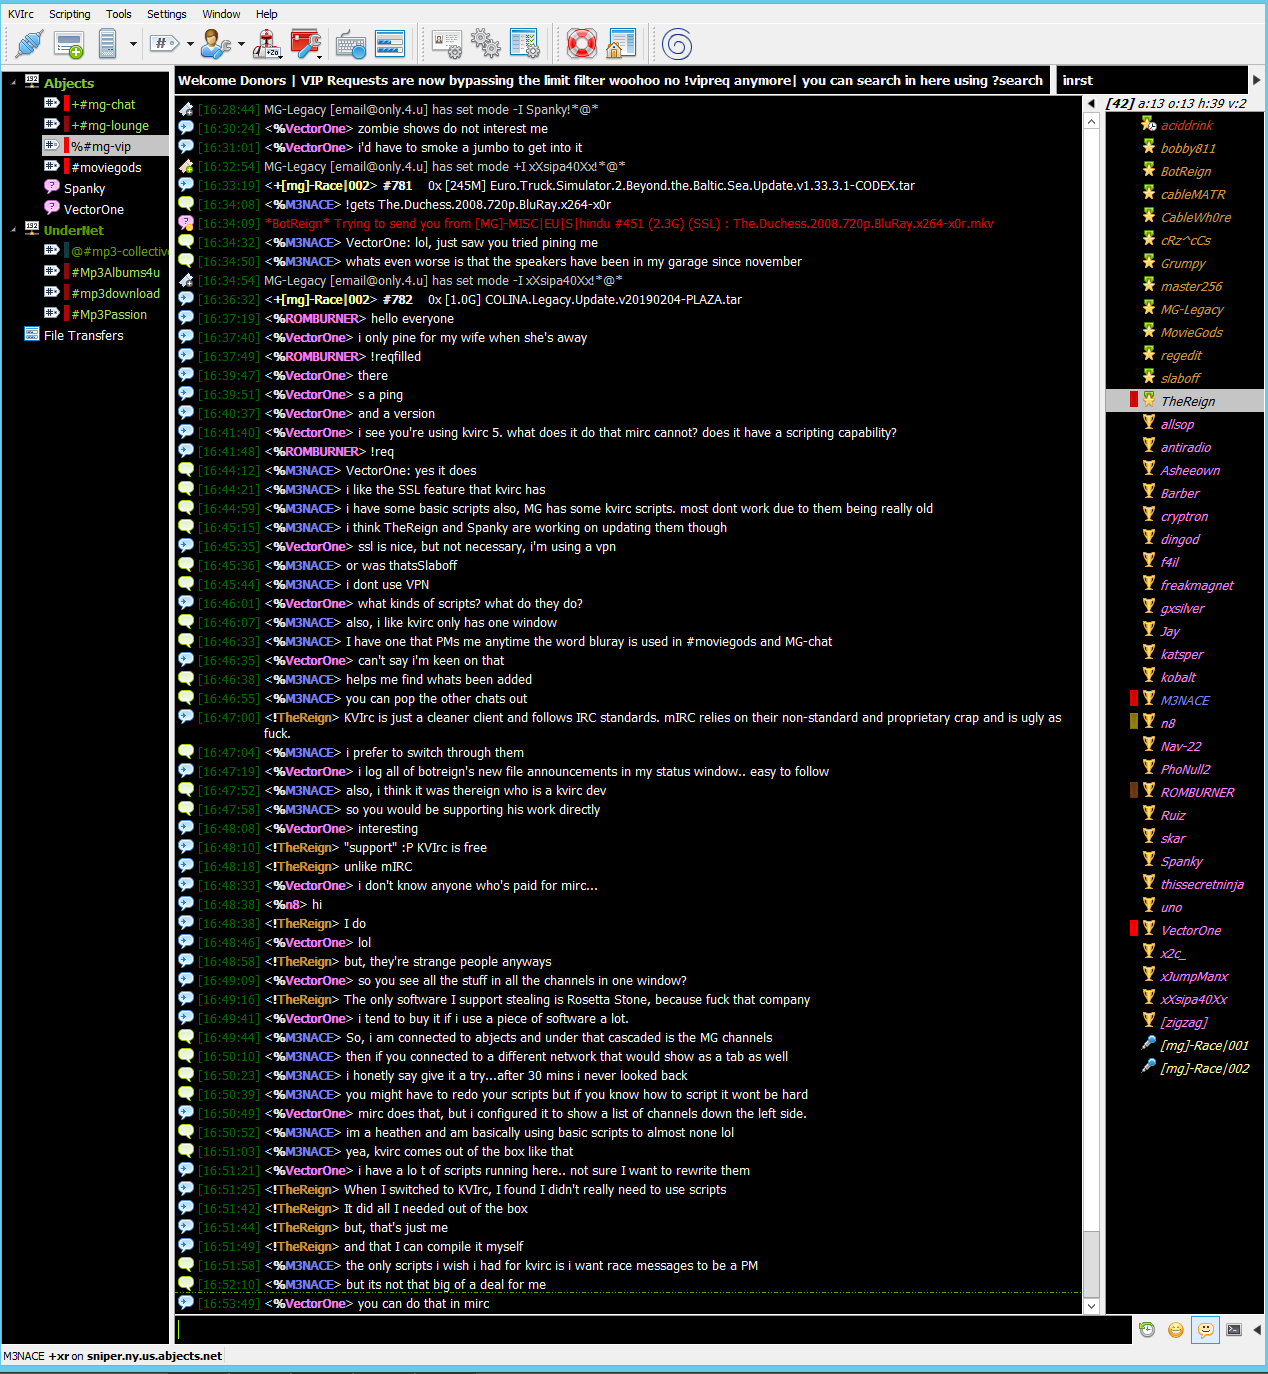
Task: Switch to the +#mg-lounge channel
Action: coord(110,125)
